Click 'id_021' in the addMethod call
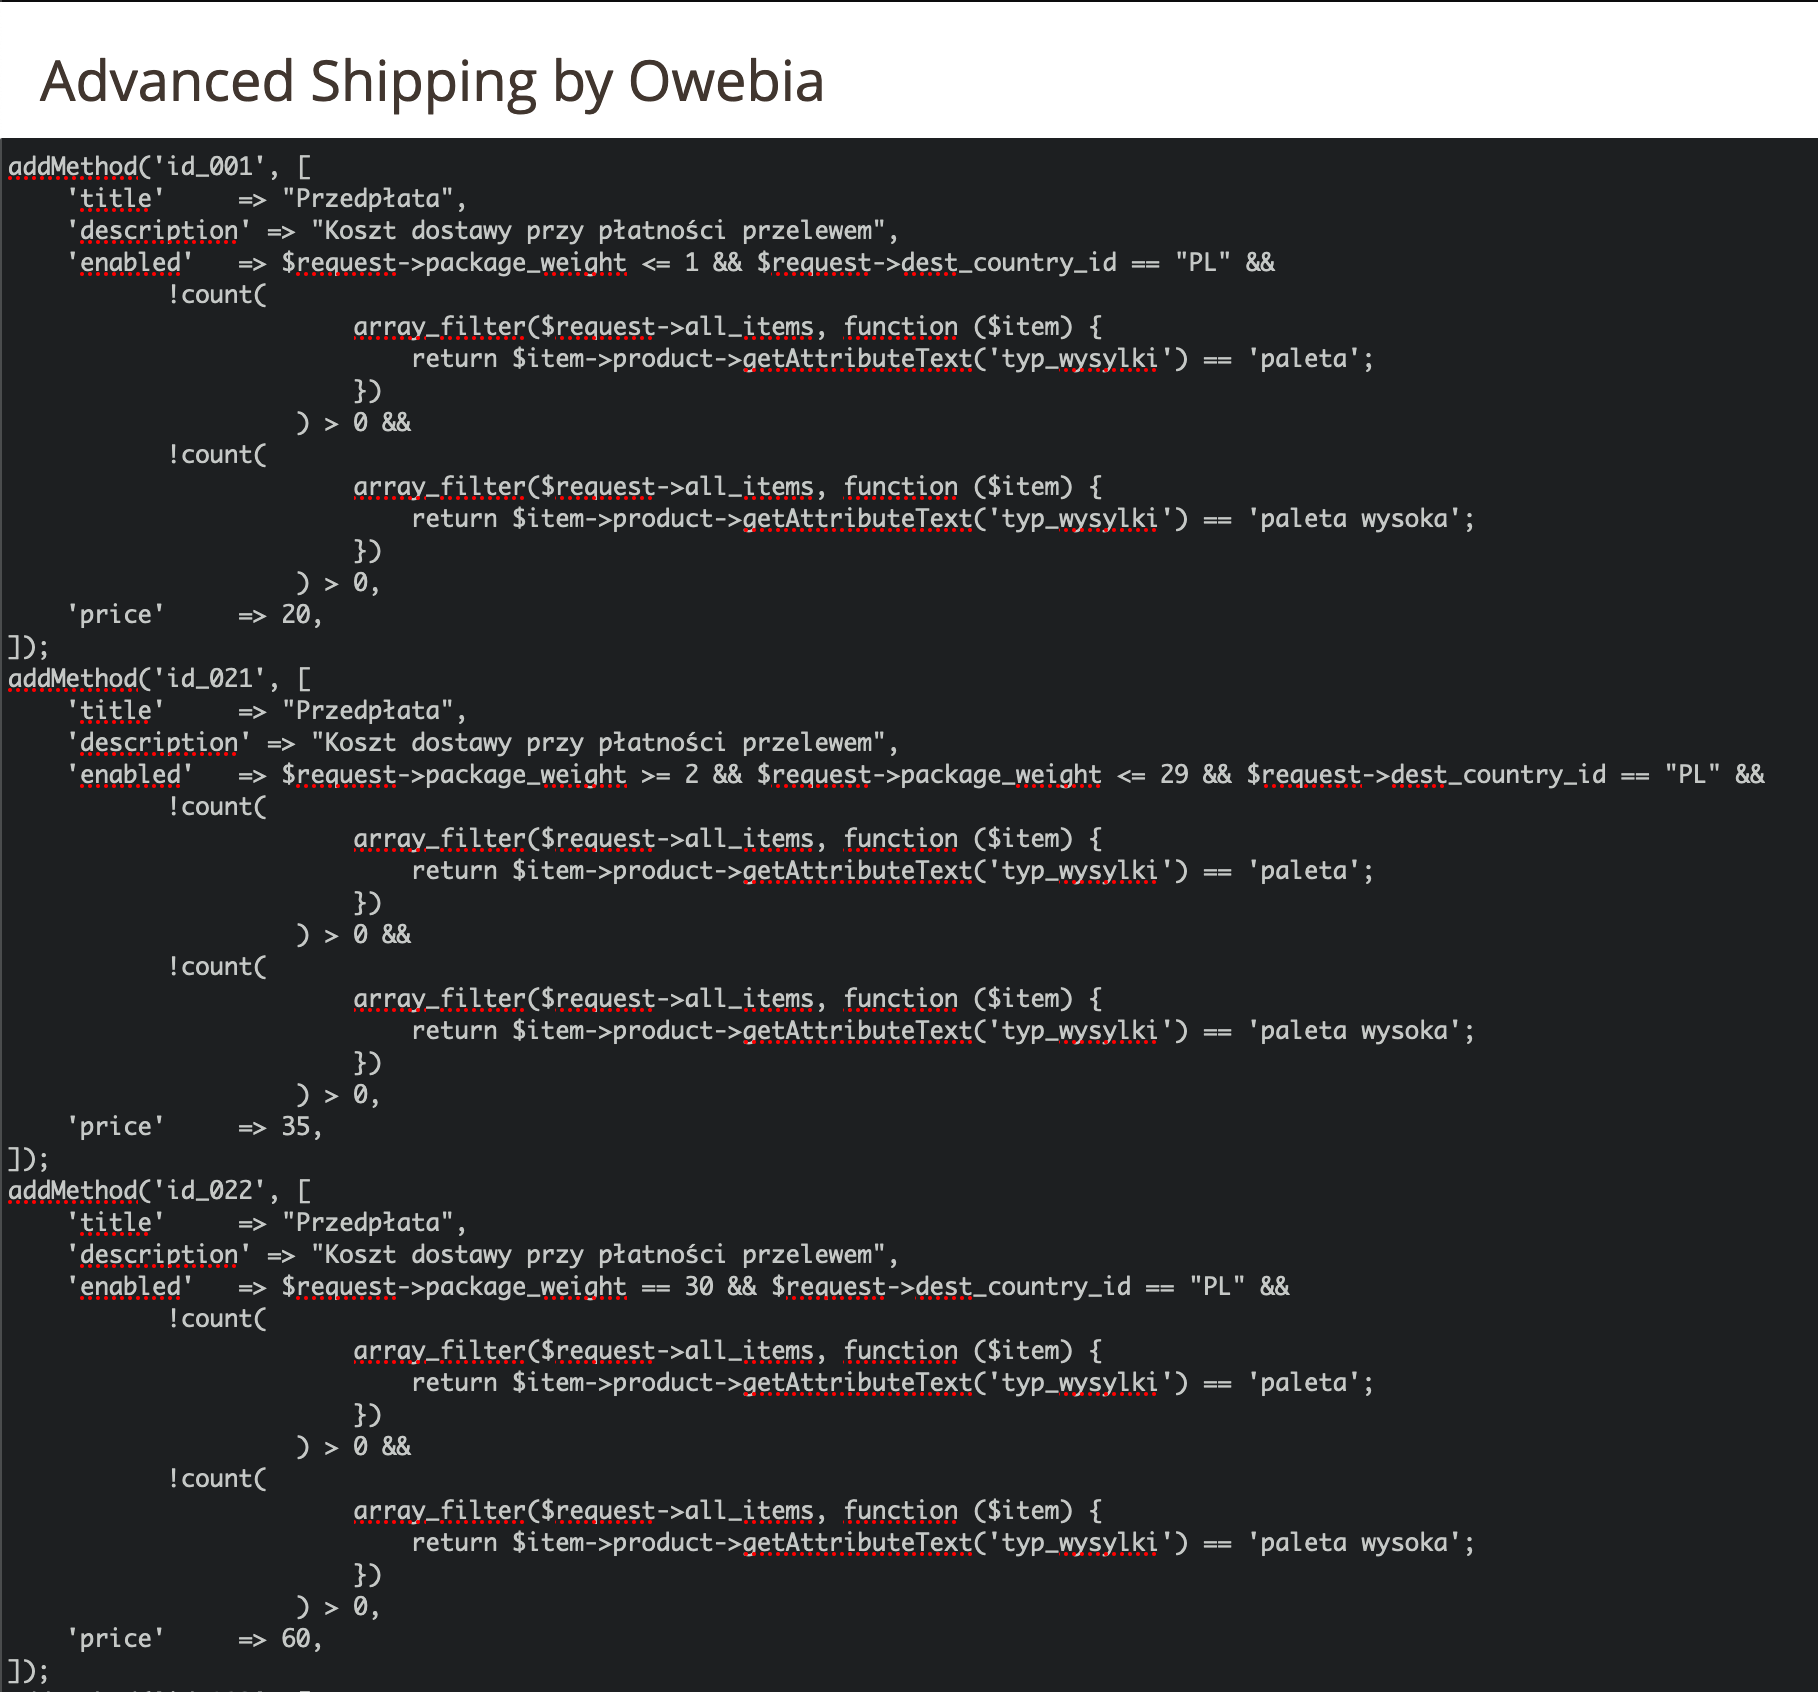1818x1692 pixels. (x=209, y=679)
